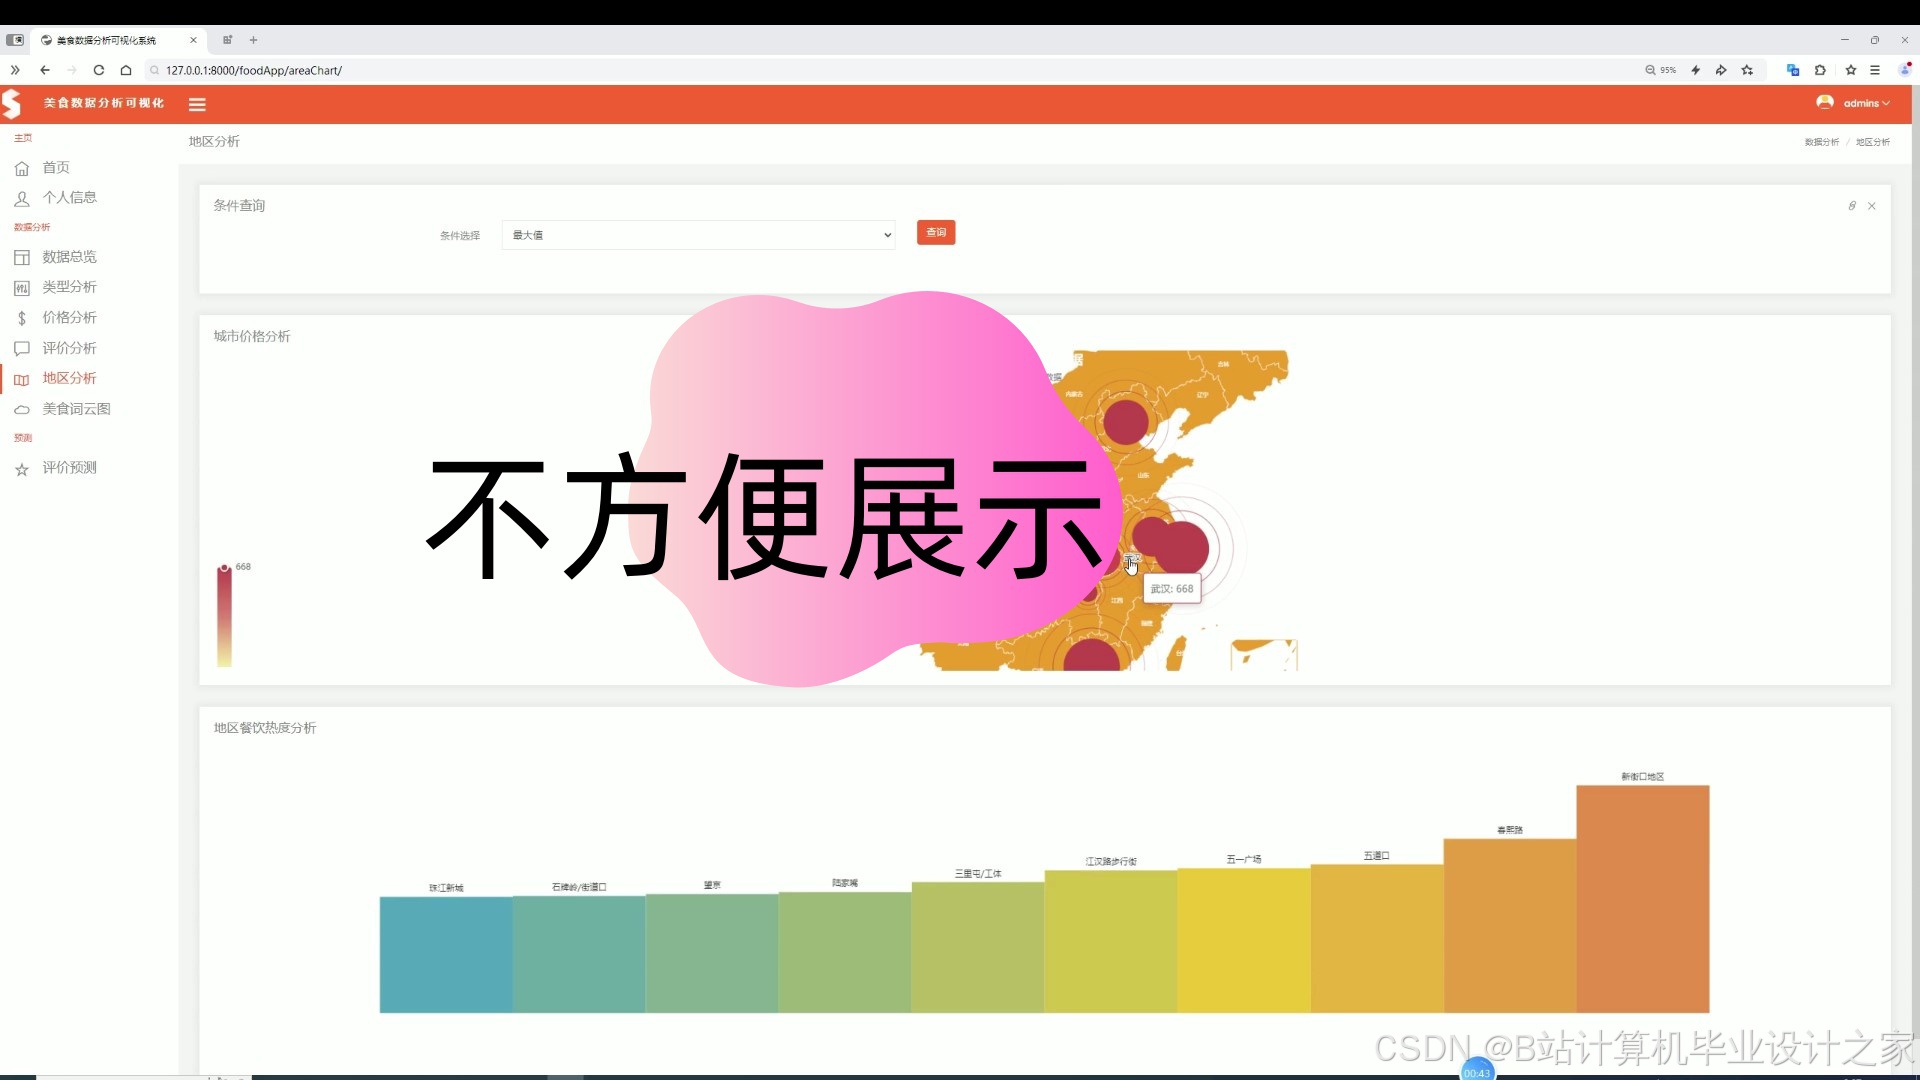Click the 新街口地区 bar
The height and width of the screenshot is (1080, 1920).
coord(1643,899)
